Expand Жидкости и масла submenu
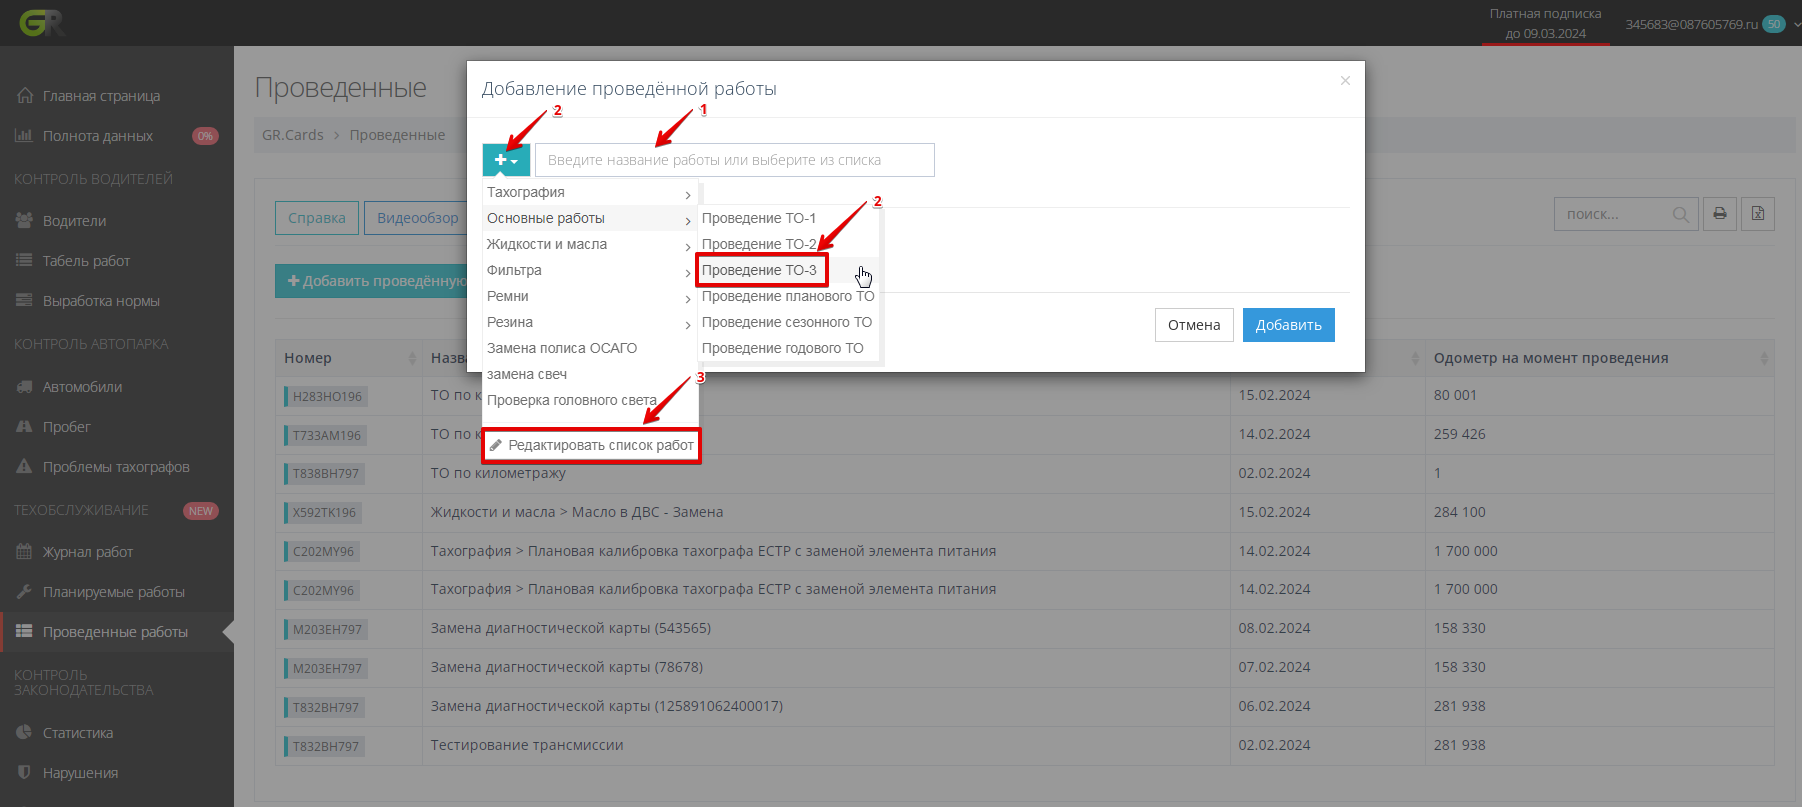The height and width of the screenshot is (807, 1802). [x=589, y=244]
